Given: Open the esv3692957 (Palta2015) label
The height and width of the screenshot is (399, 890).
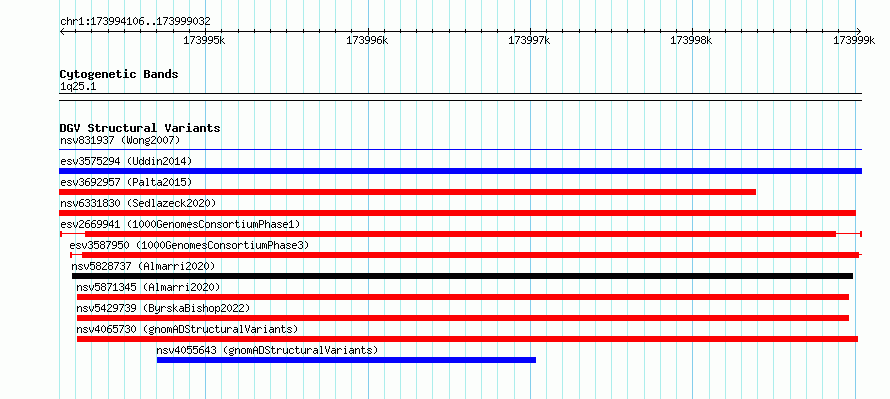Looking at the screenshot, I should coord(126,182).
